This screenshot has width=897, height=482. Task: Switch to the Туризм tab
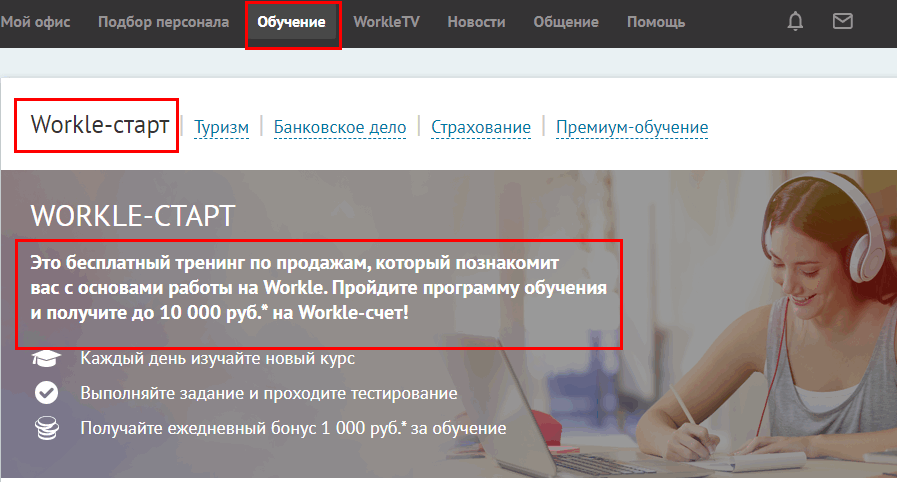(x=221, y=127)
